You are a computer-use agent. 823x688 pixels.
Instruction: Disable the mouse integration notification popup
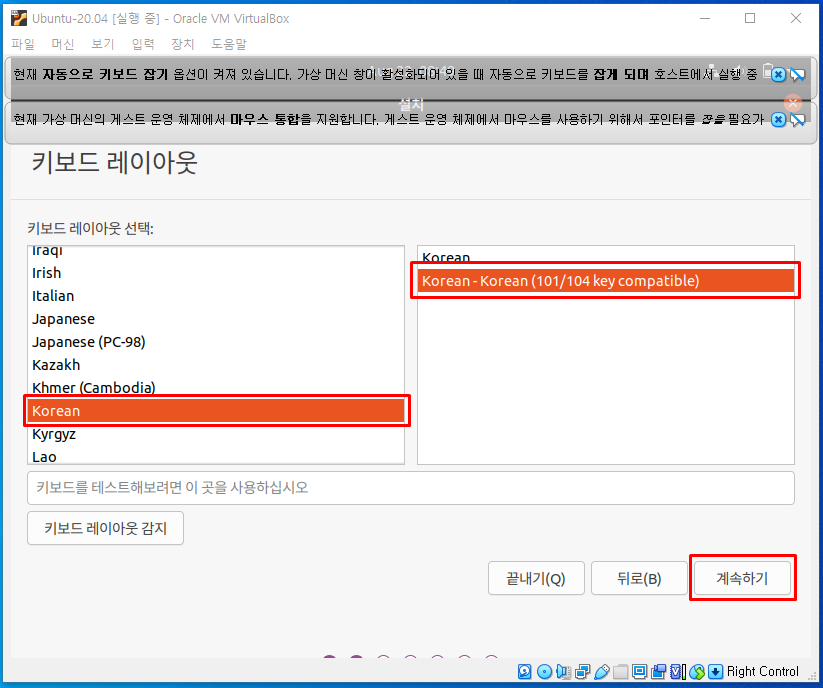pyautogui.click(x=778, y=120)
